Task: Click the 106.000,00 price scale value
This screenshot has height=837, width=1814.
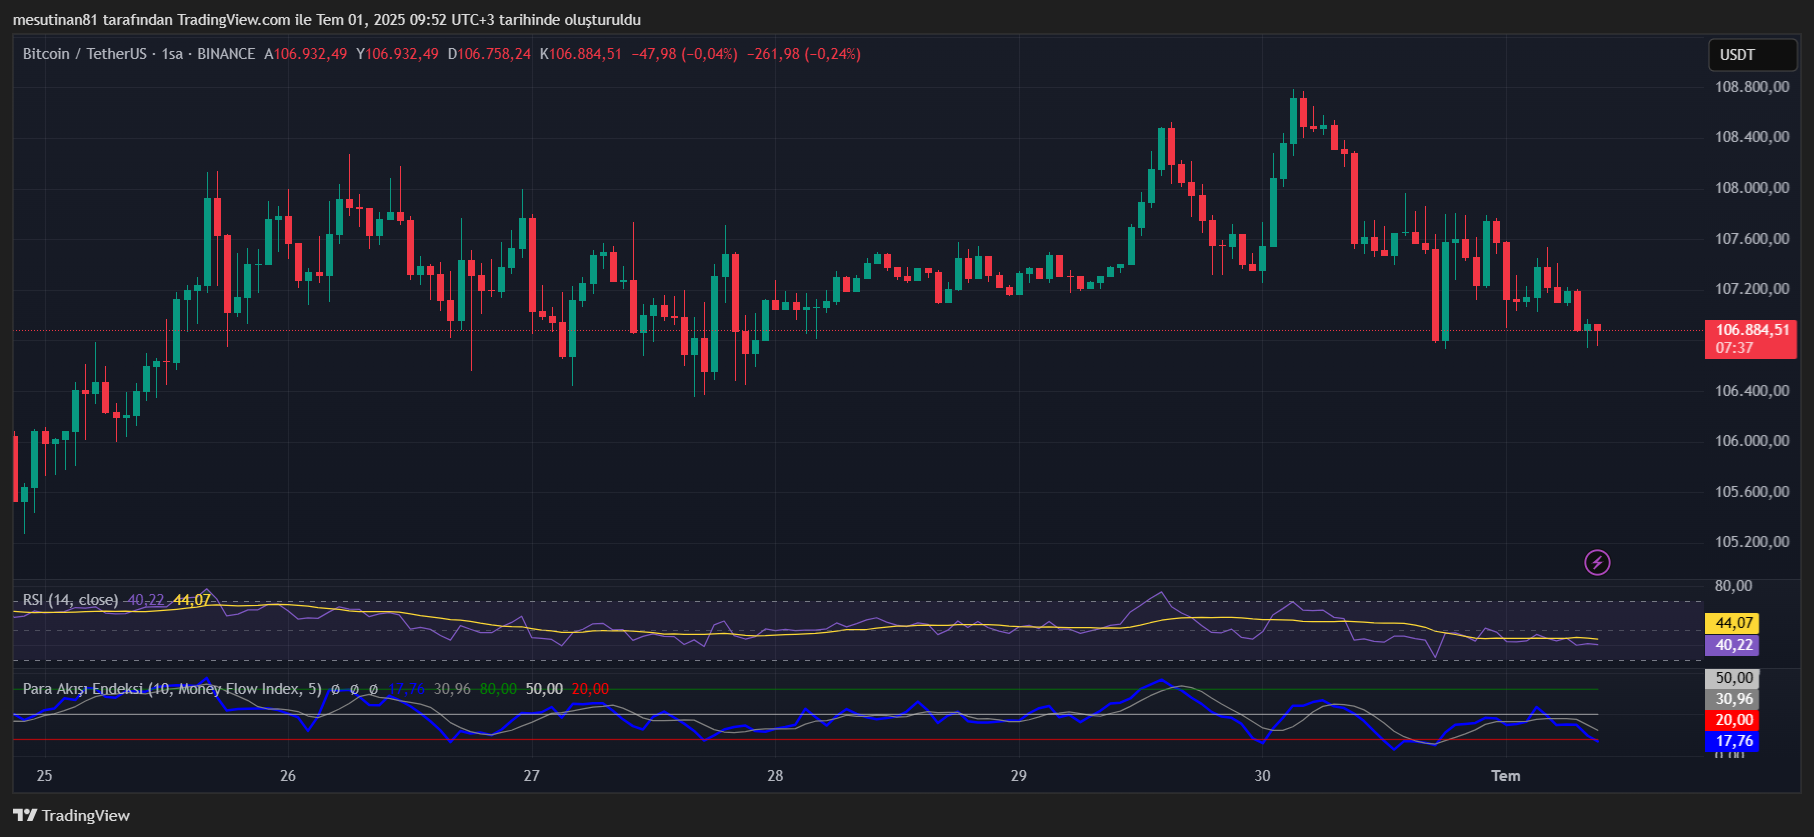Action: (x=1752, y=441)
